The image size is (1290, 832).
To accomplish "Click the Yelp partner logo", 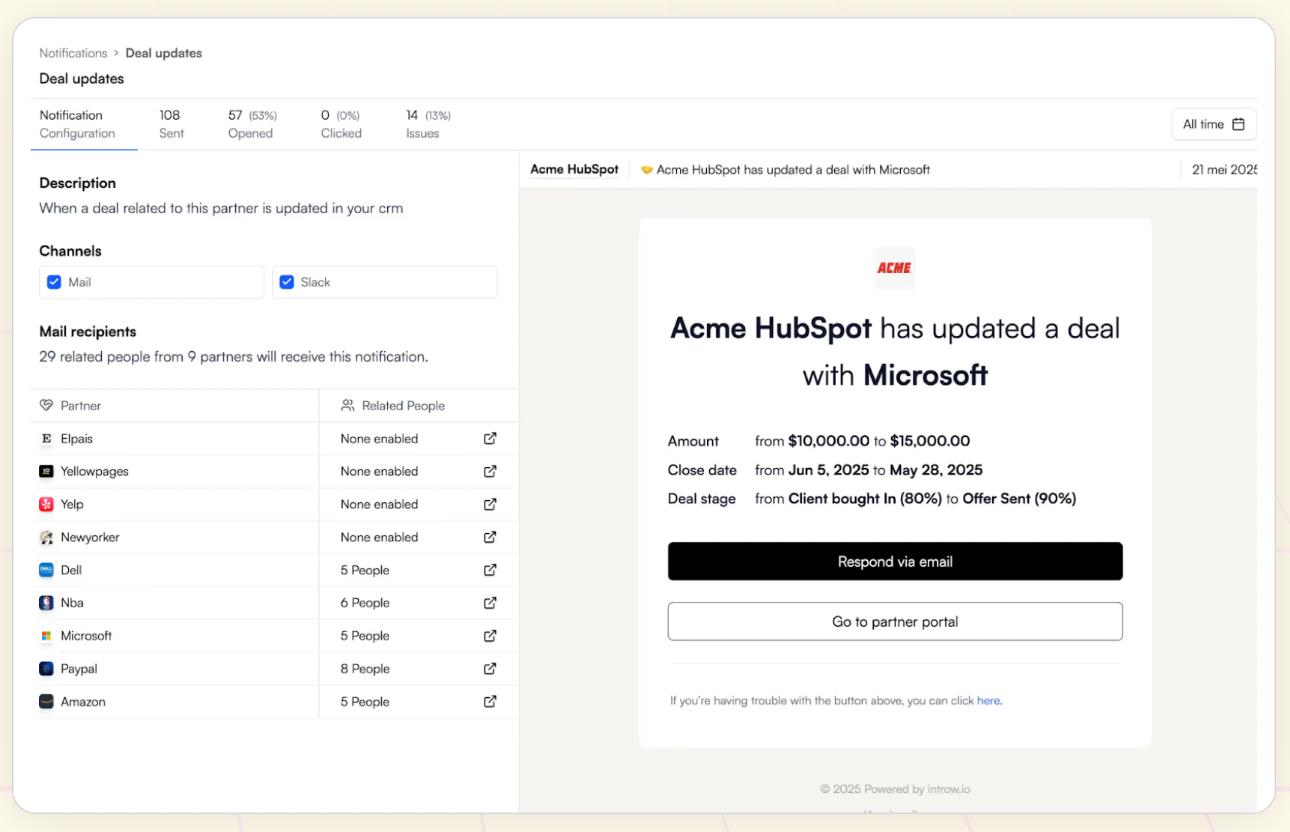I will point(46,504).
